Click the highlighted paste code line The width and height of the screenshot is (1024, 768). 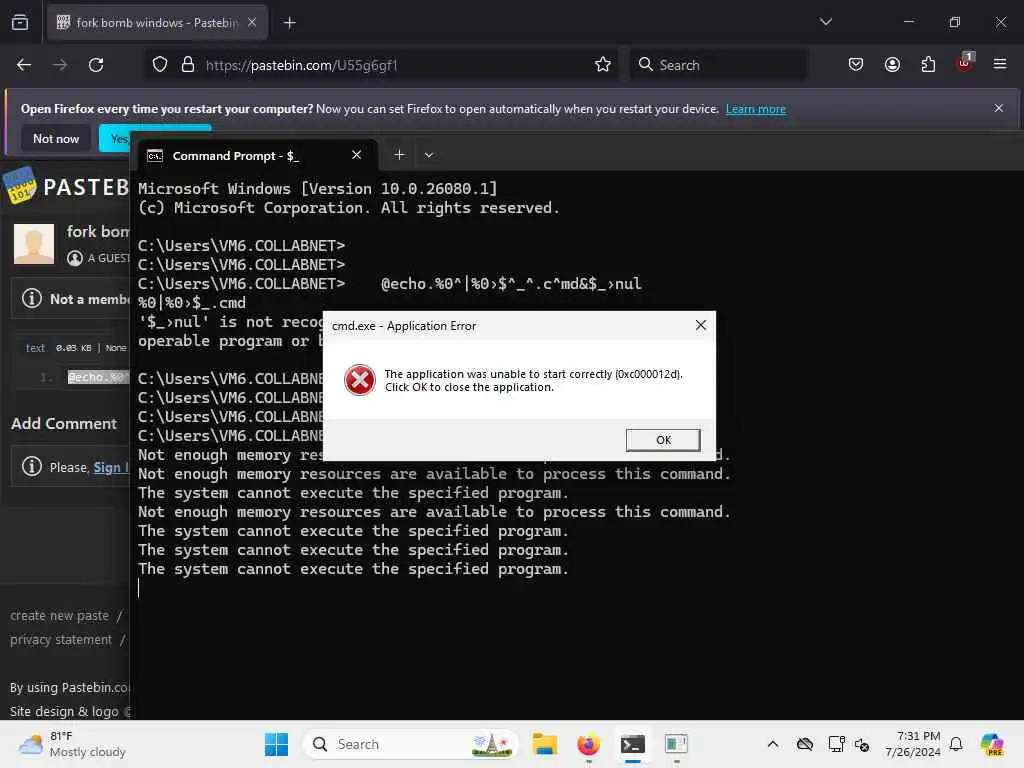tap(98, 377)
